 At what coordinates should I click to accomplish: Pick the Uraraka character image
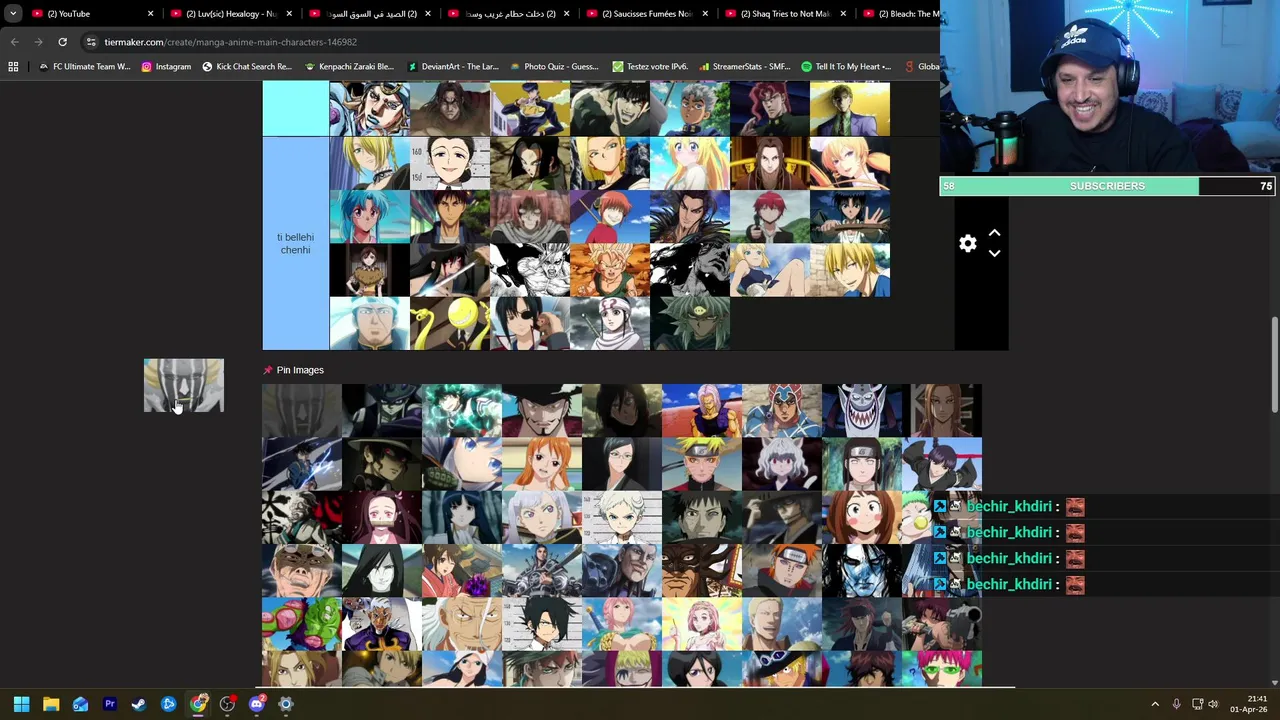tap(862, 518)
